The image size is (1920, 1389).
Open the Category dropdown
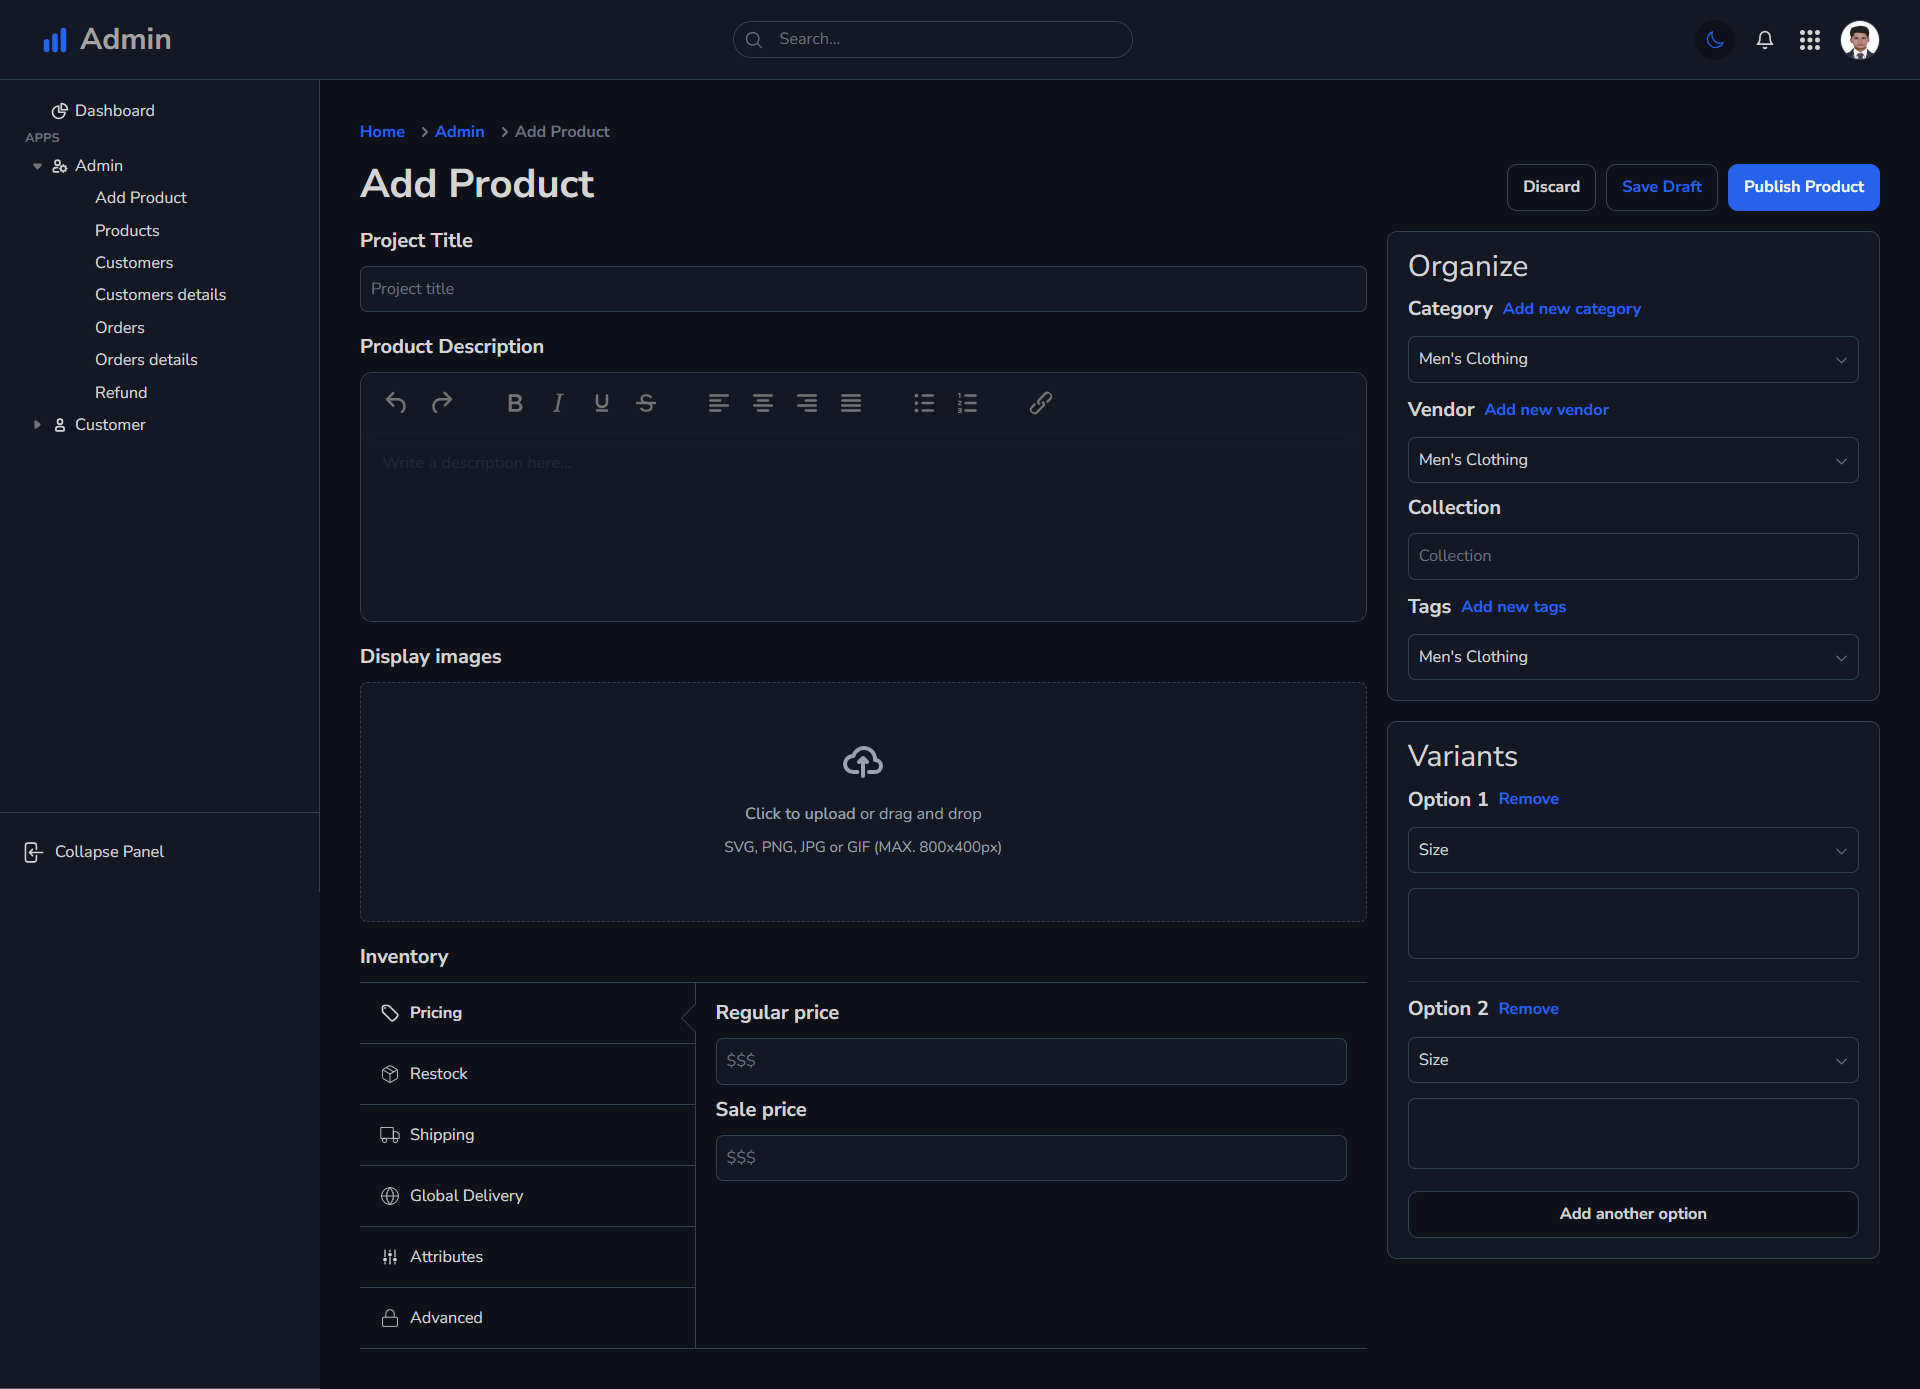coord(1633,359)
